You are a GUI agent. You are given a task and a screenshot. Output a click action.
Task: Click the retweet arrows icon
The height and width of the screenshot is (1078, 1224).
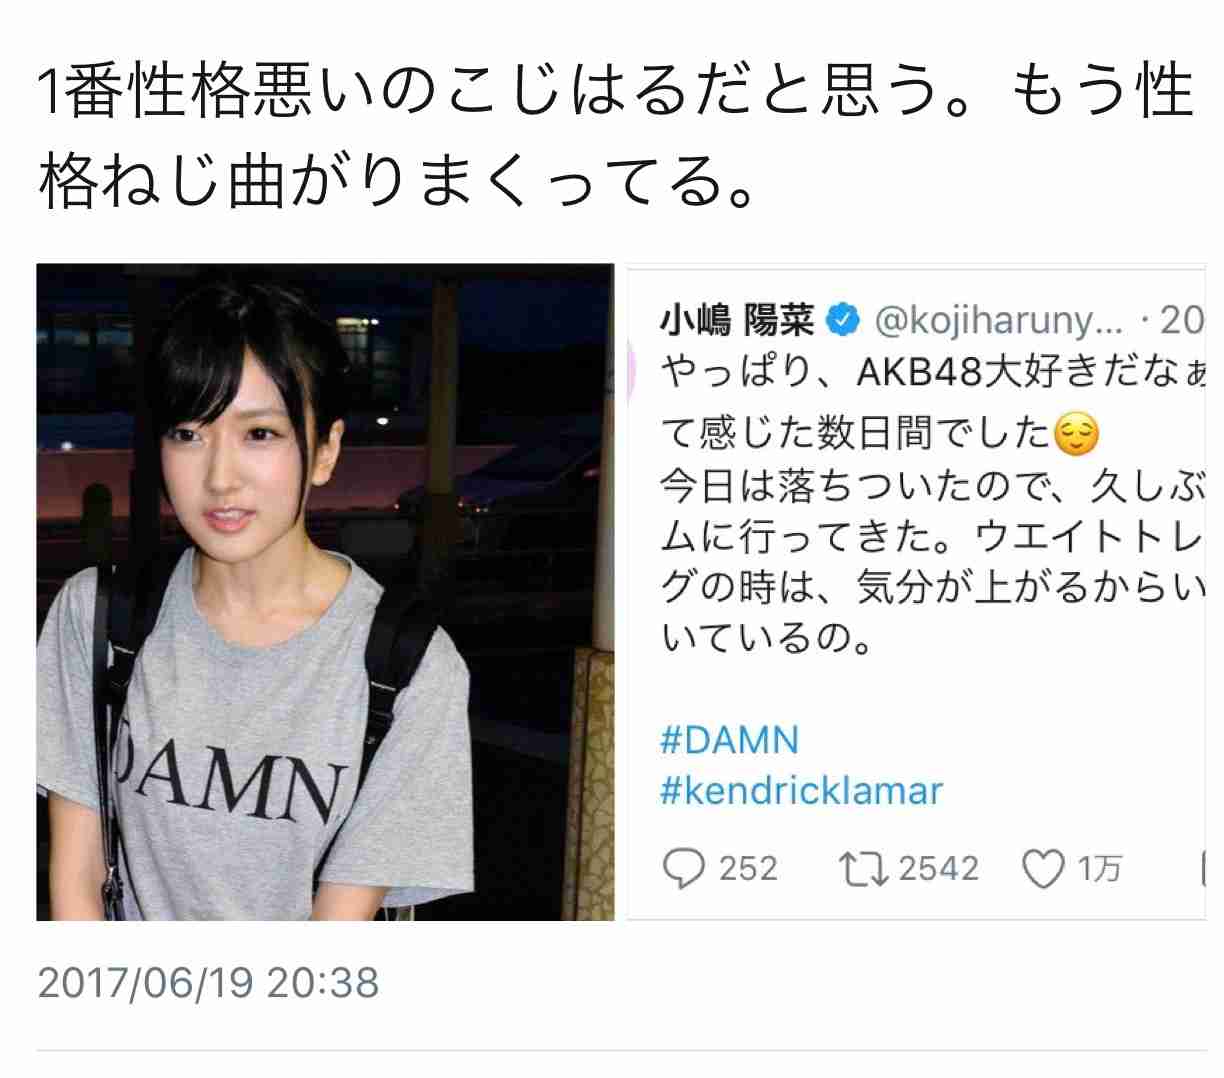pyautogui.click(x=864, y=869)
